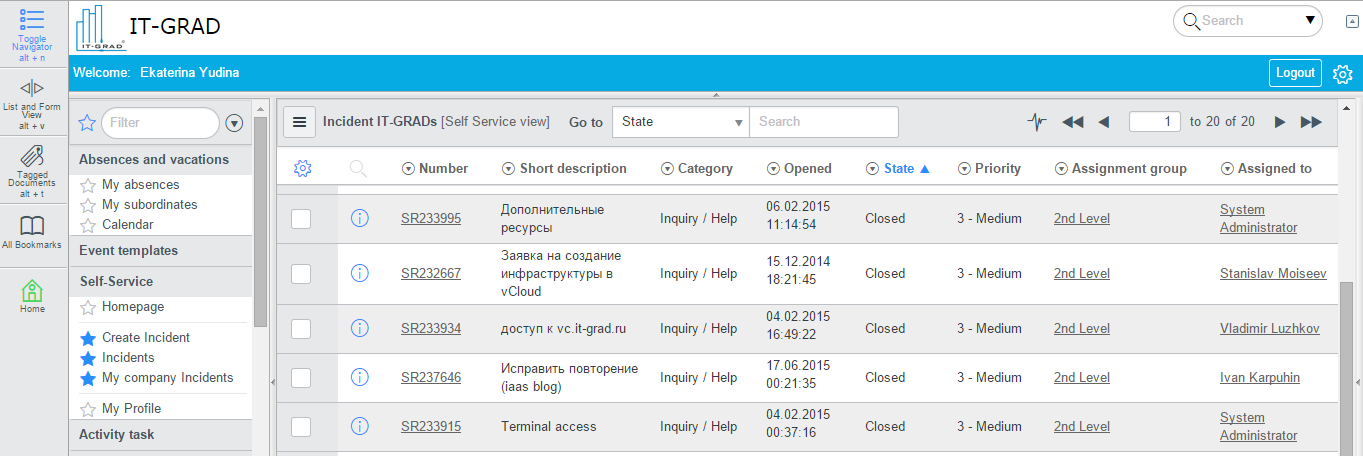This screenshot has height=456, width=1363.
Task: Jump to last page of list
Action: (1310, 122)
